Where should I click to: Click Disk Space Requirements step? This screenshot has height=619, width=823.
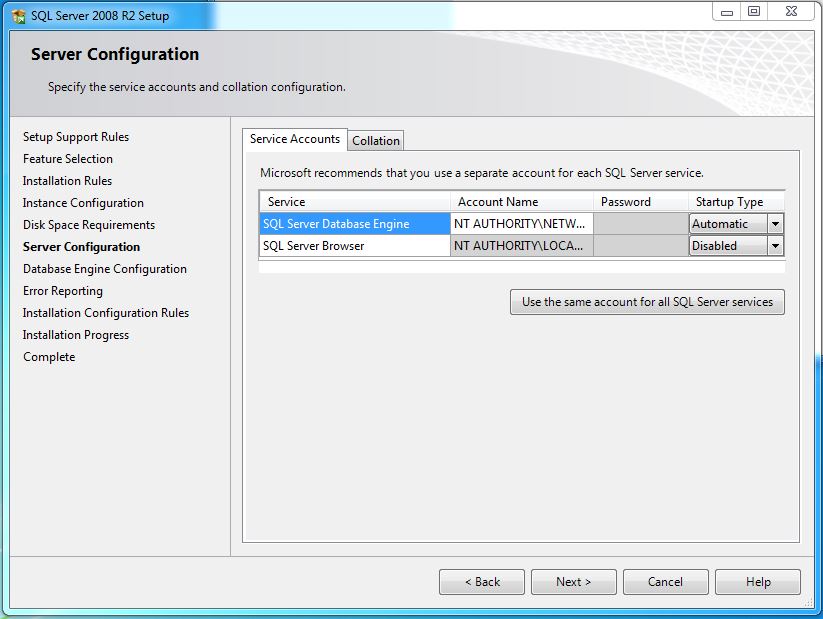tap(90, 225)
